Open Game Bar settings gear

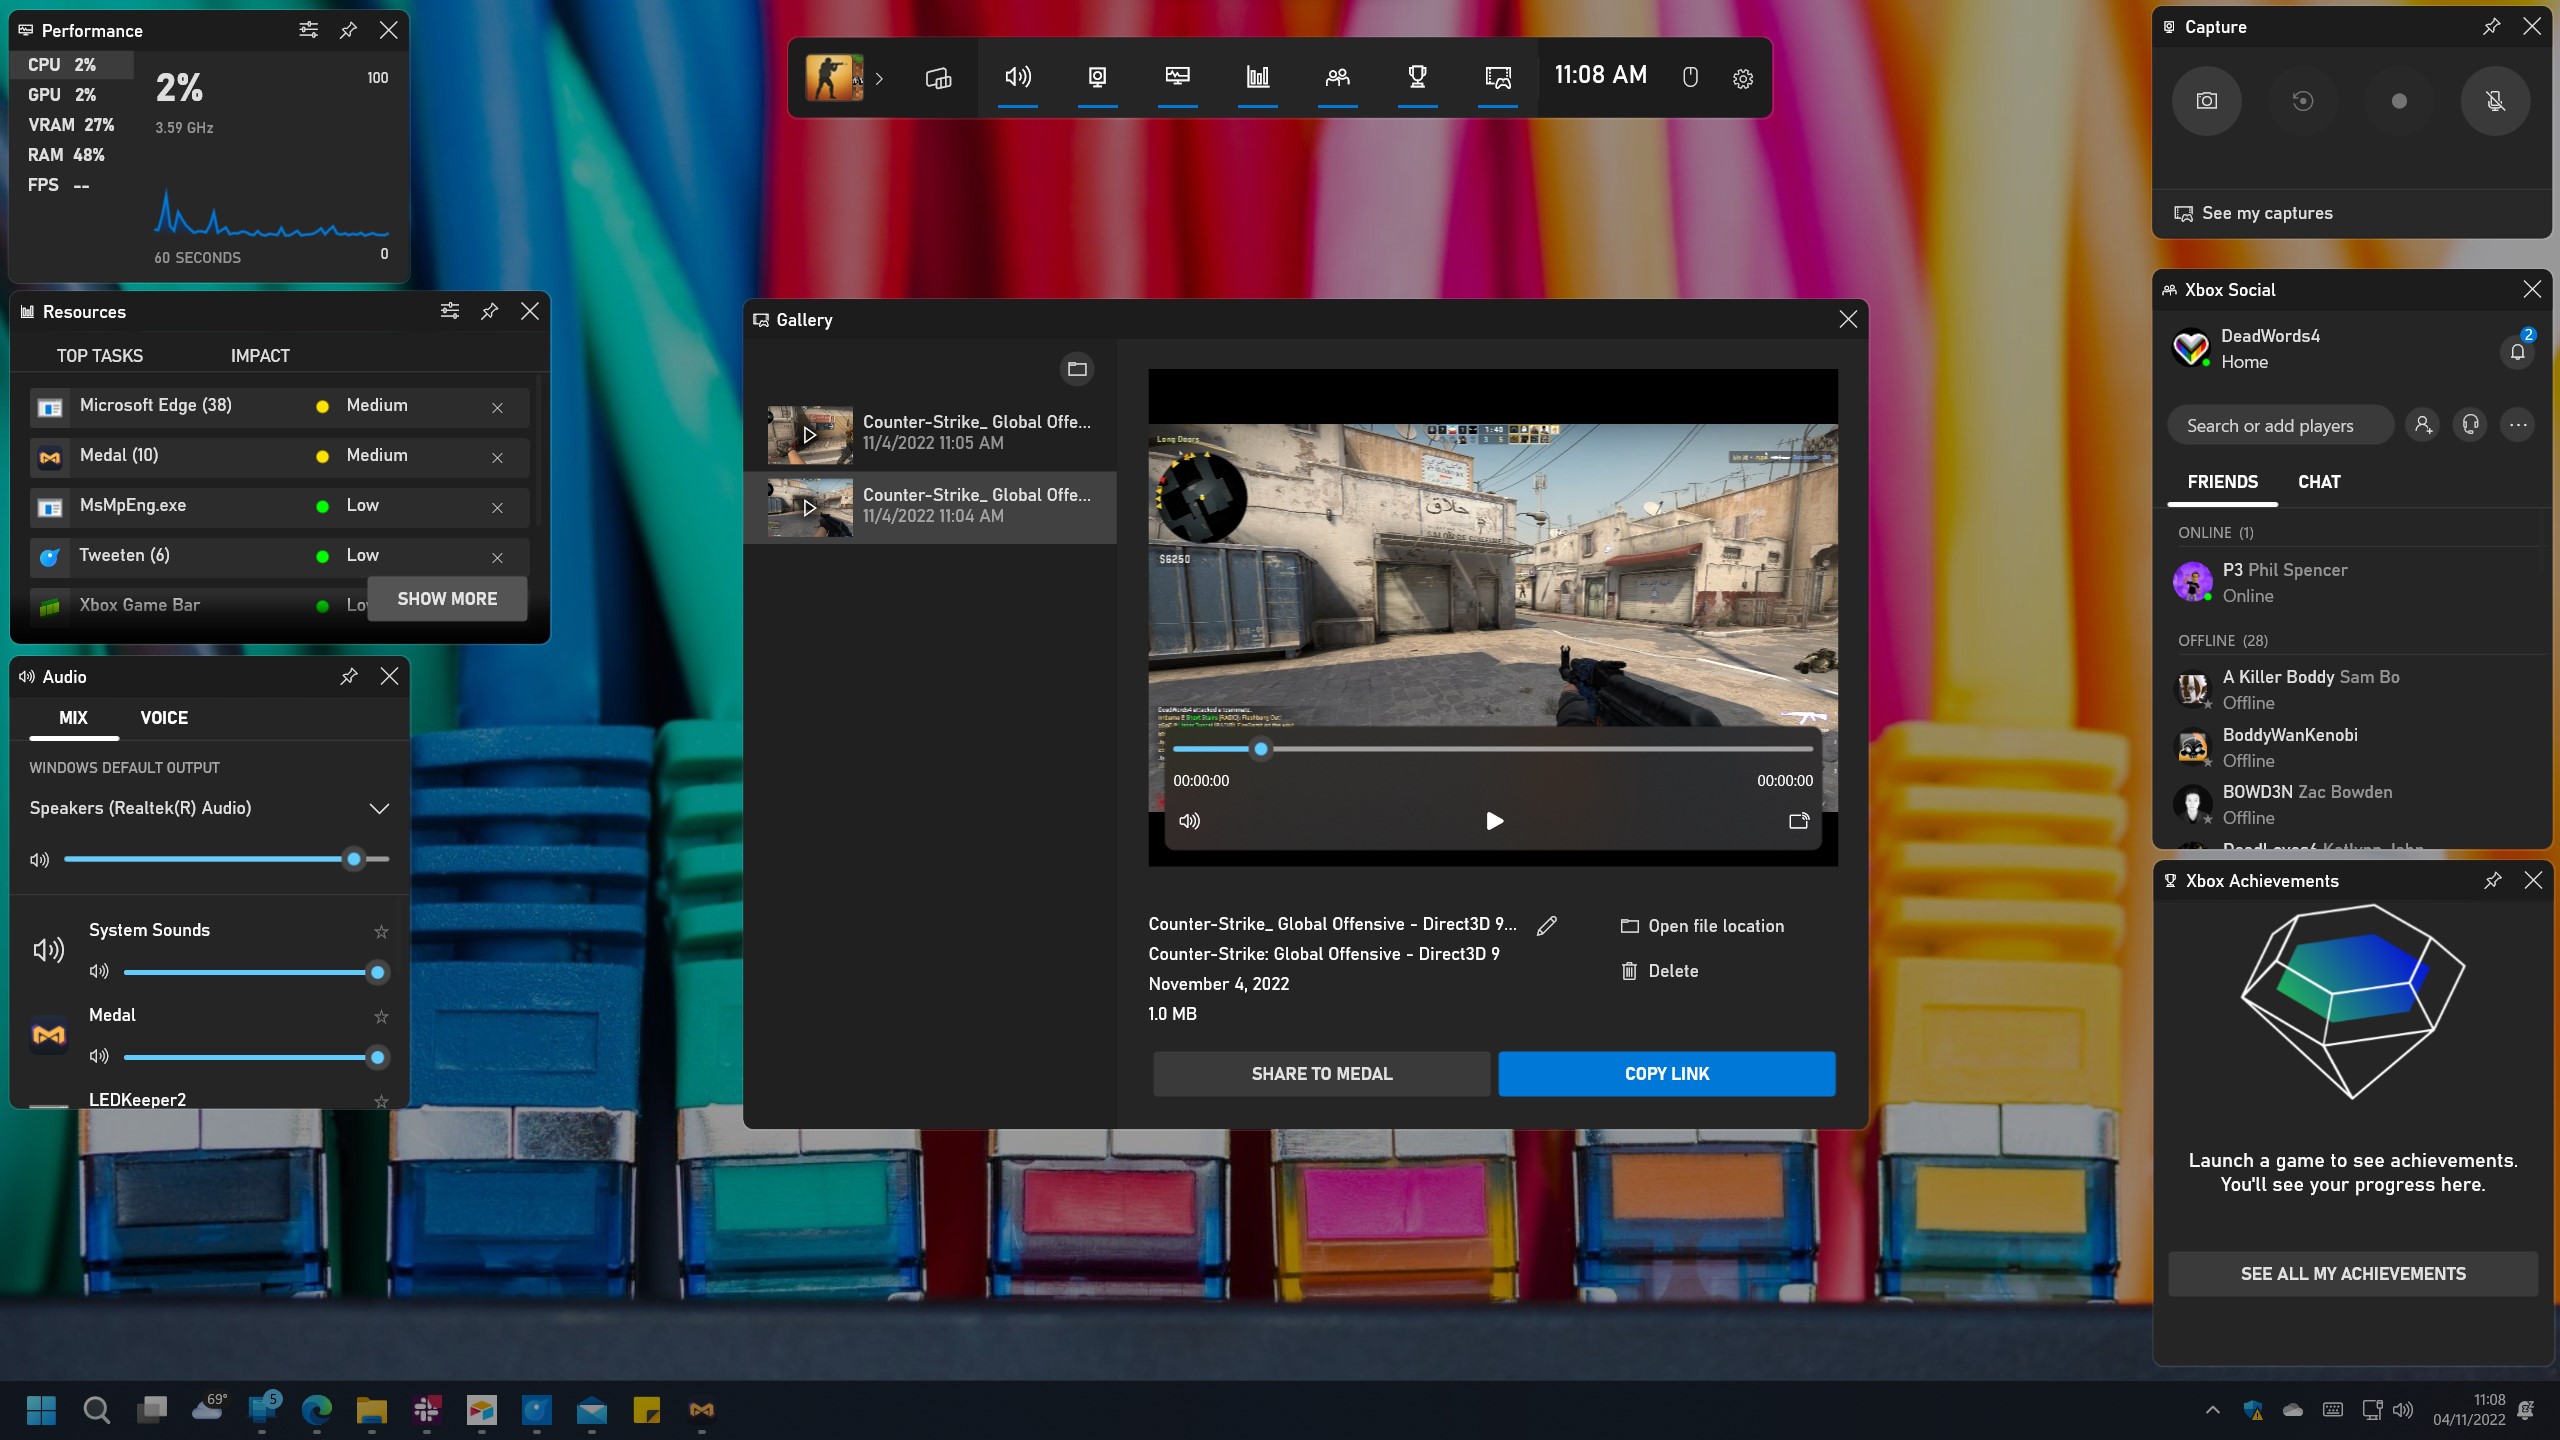(x=1743, y=79)
